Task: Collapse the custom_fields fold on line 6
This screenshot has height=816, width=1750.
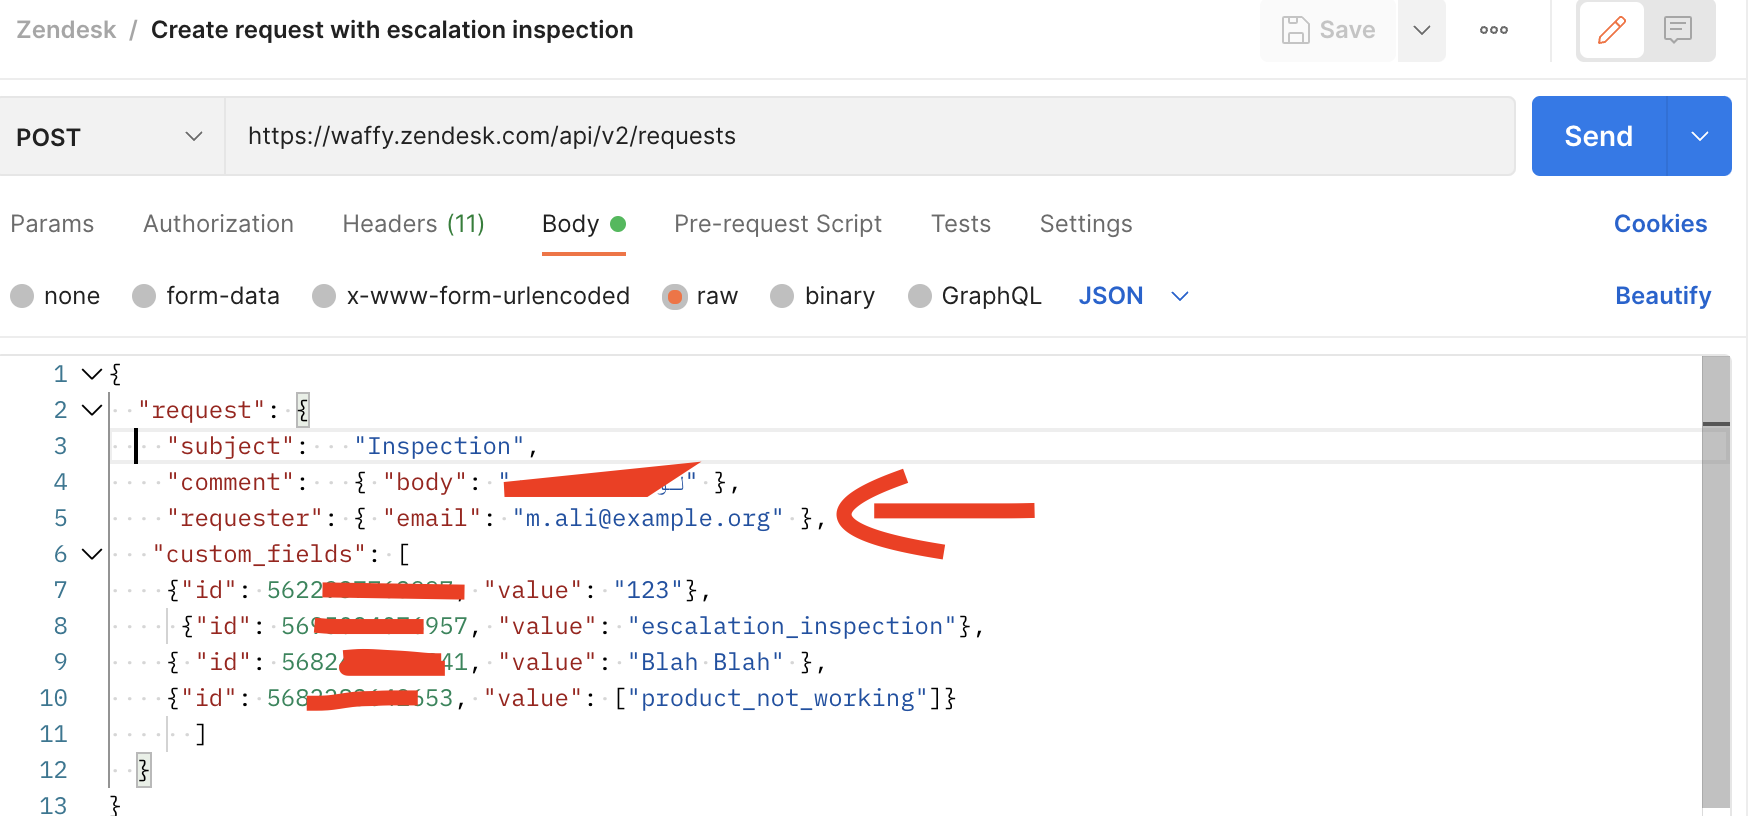Action: point(92,554)
